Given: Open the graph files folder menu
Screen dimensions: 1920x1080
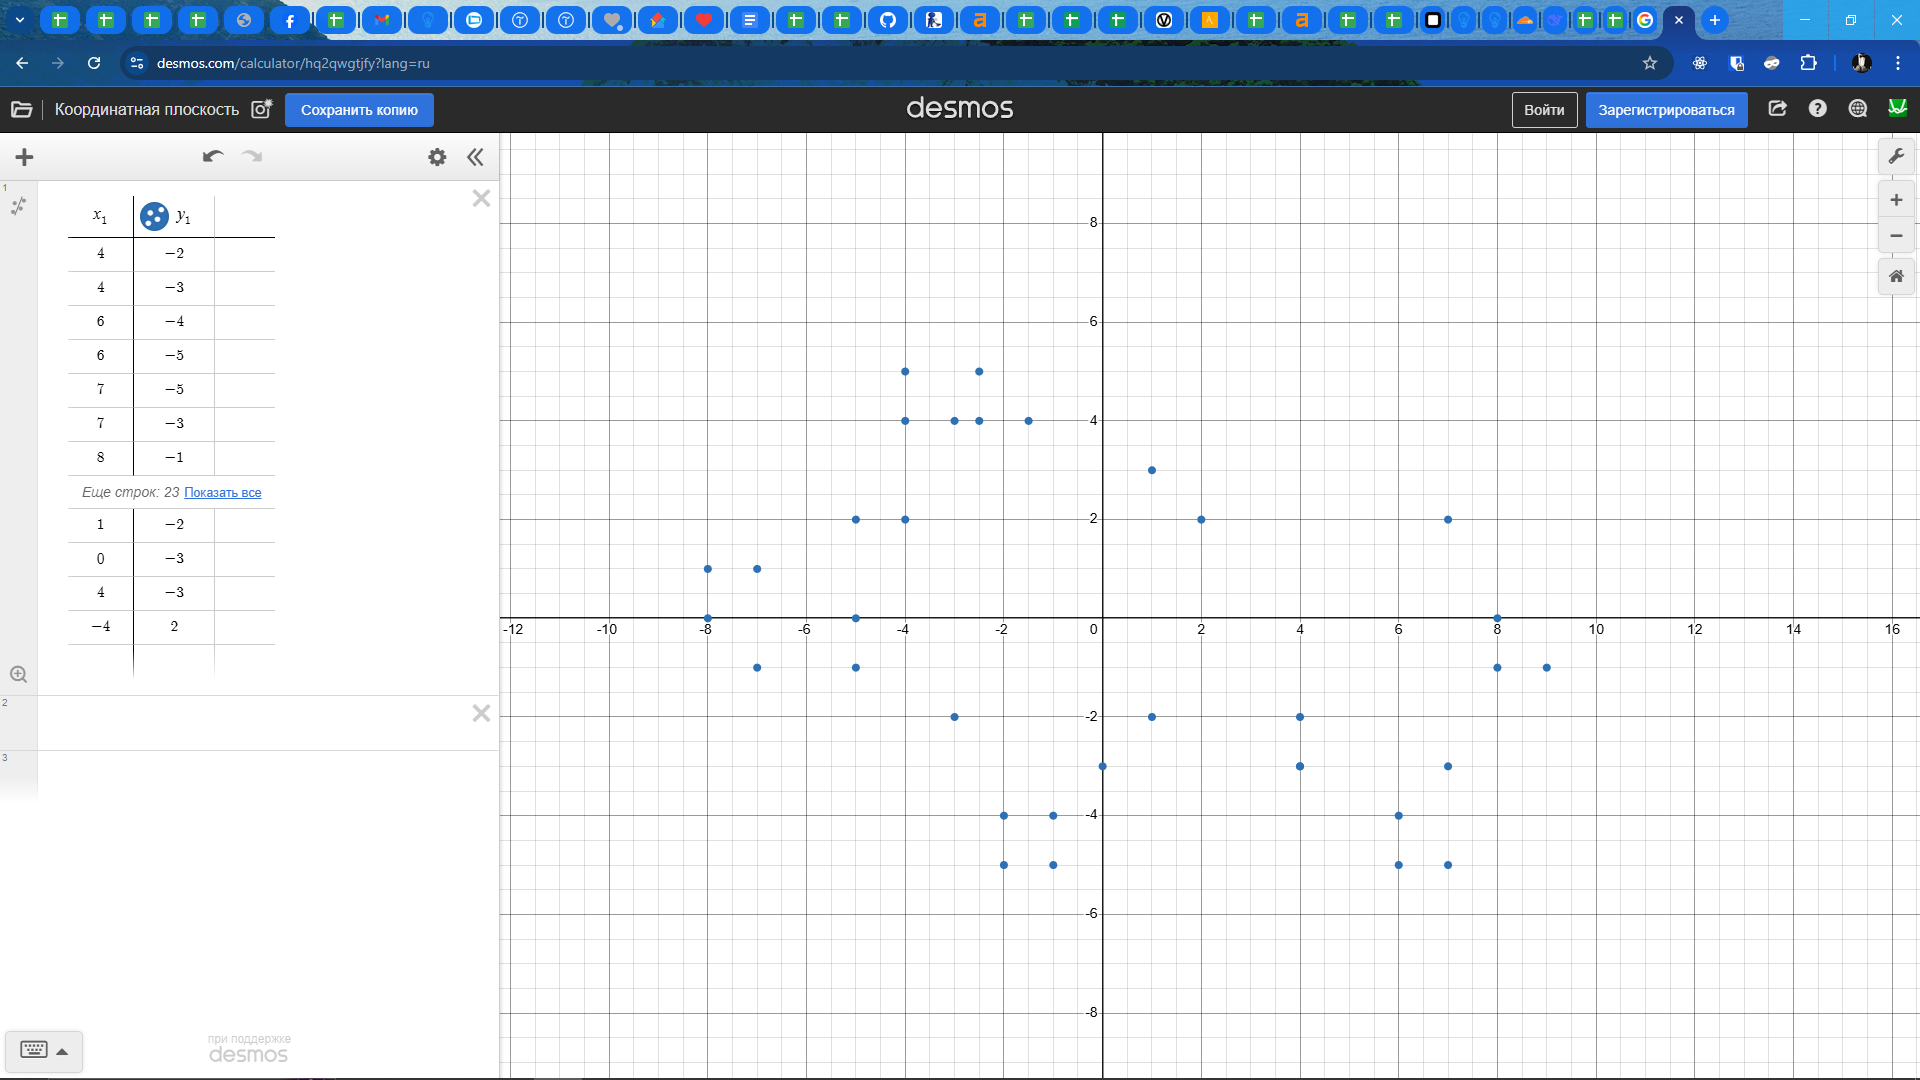Looking at the screenshot, I should click(22, 109).
